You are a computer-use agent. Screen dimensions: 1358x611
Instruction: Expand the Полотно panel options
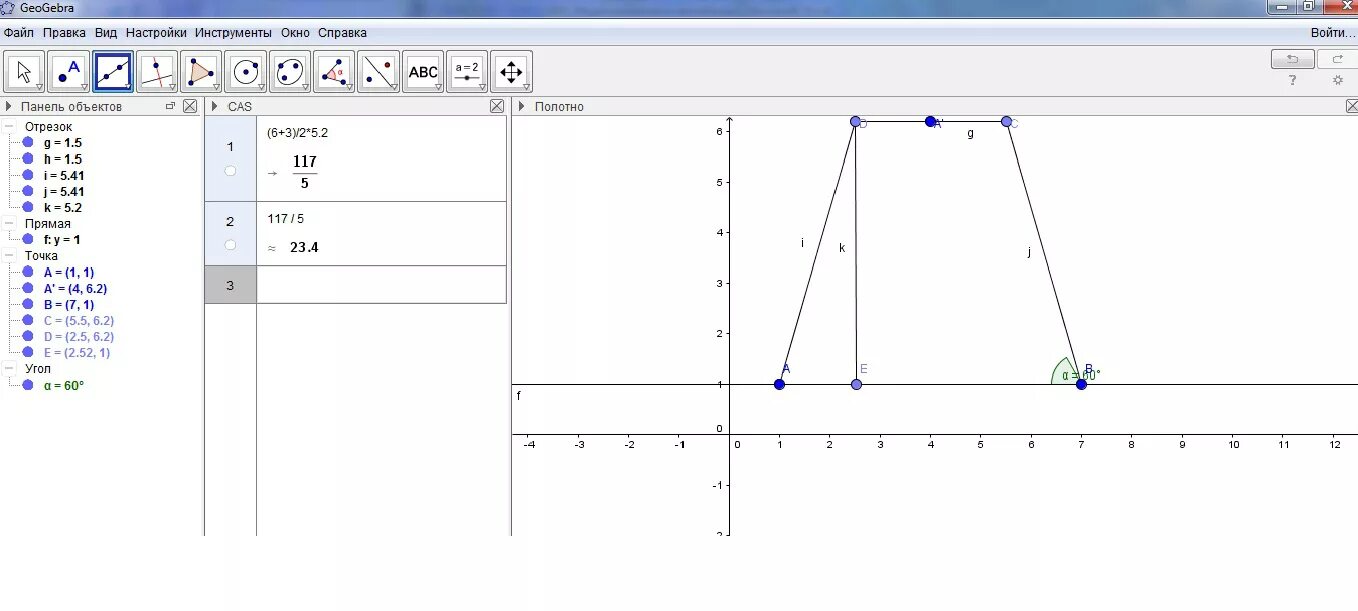click(521, 105)
